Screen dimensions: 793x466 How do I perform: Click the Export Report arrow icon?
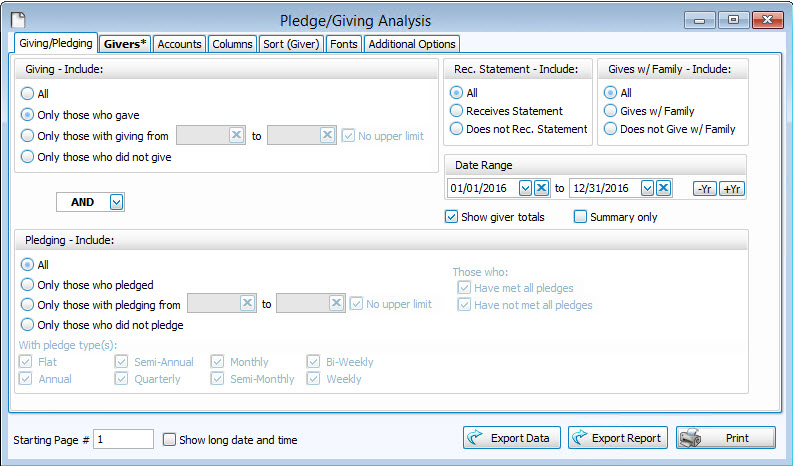click(x=582, y=438)
